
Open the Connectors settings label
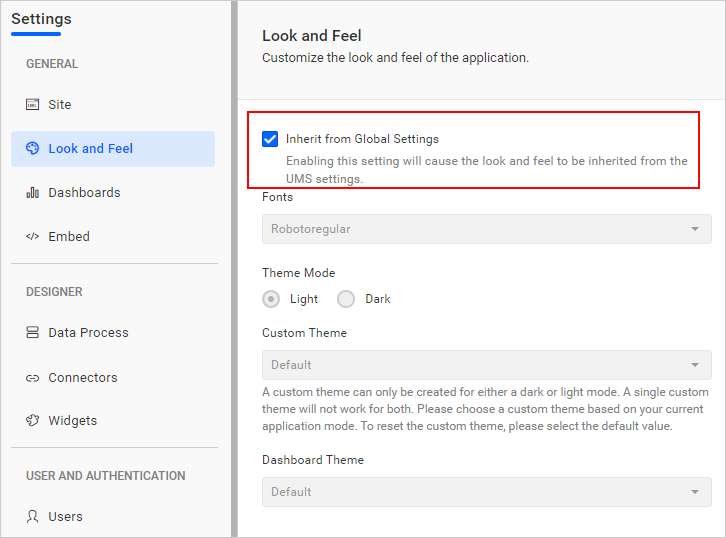[x=83, y=378]
